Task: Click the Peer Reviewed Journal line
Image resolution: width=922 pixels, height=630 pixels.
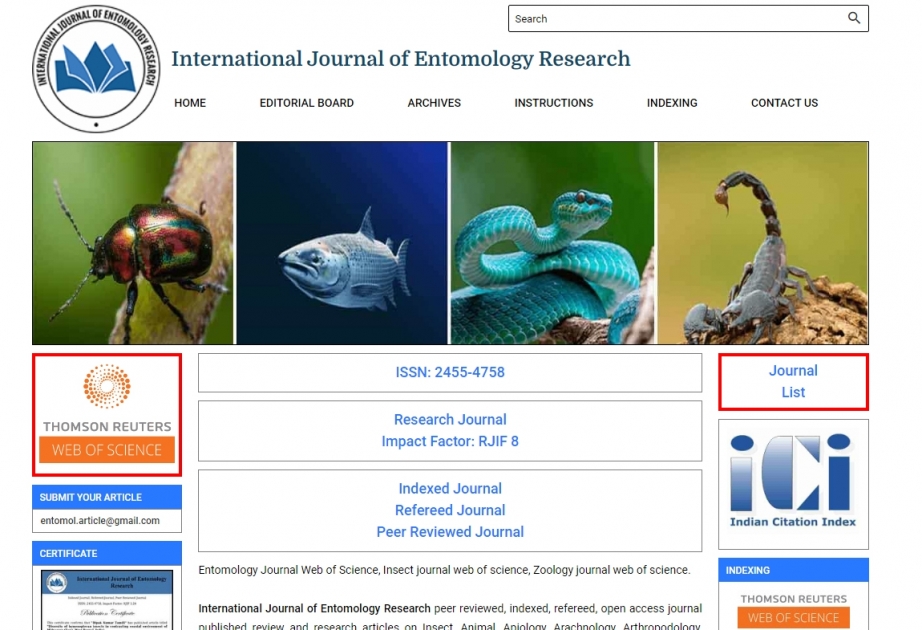Action: (x=450, y=532)
